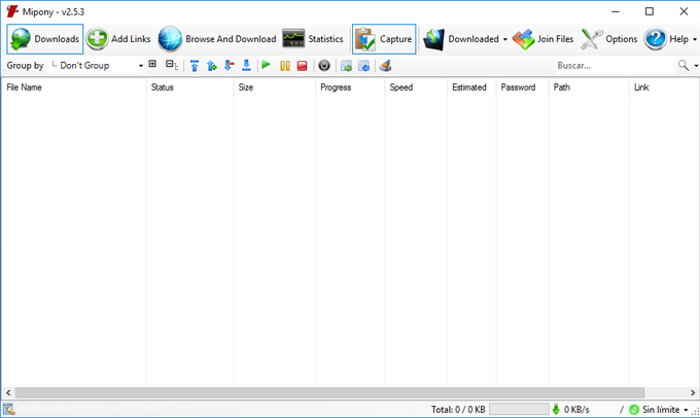
Task: Click the import links blue arrow icon
Action: pyautogui.click(x=364, y=66)
